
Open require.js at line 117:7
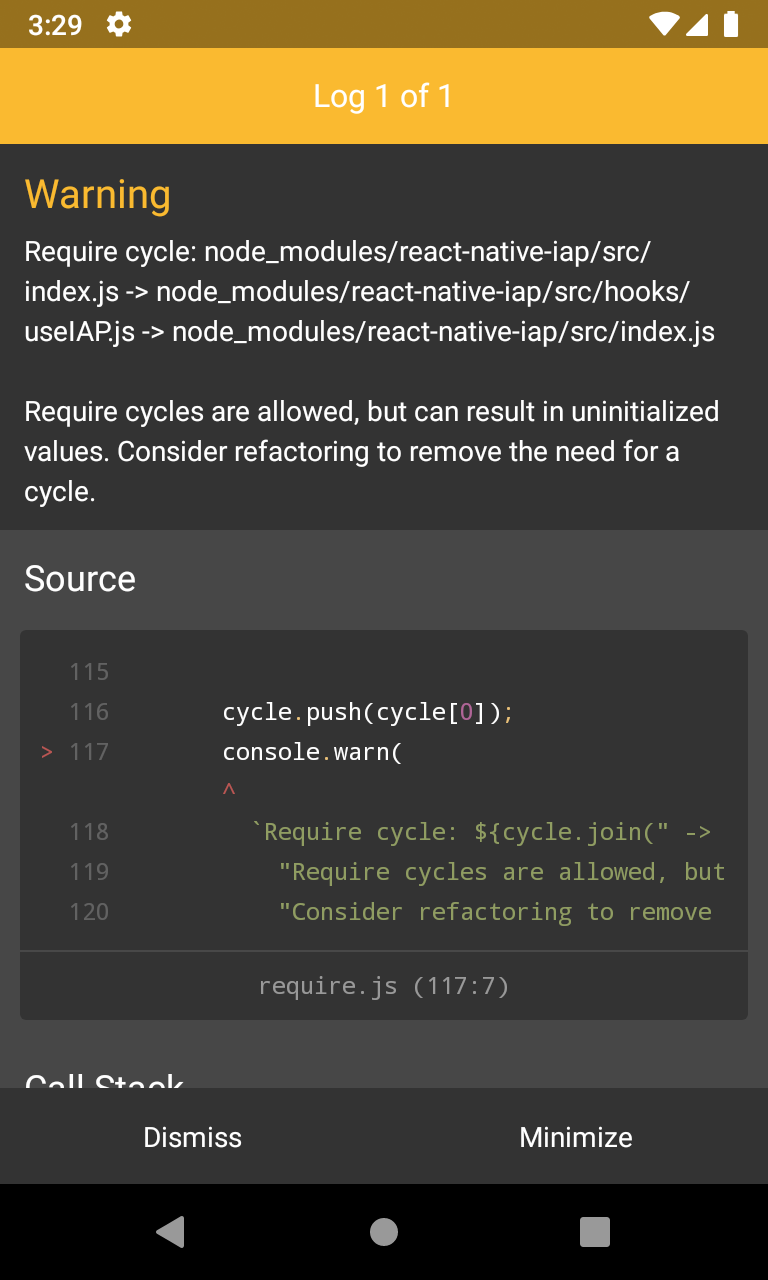point(383,985)
